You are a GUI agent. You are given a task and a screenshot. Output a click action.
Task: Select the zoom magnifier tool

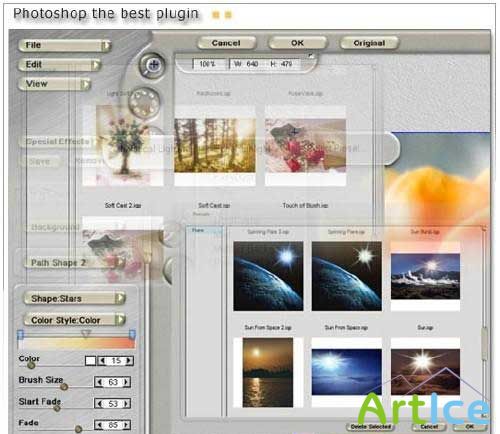click(x=153, y=65)
